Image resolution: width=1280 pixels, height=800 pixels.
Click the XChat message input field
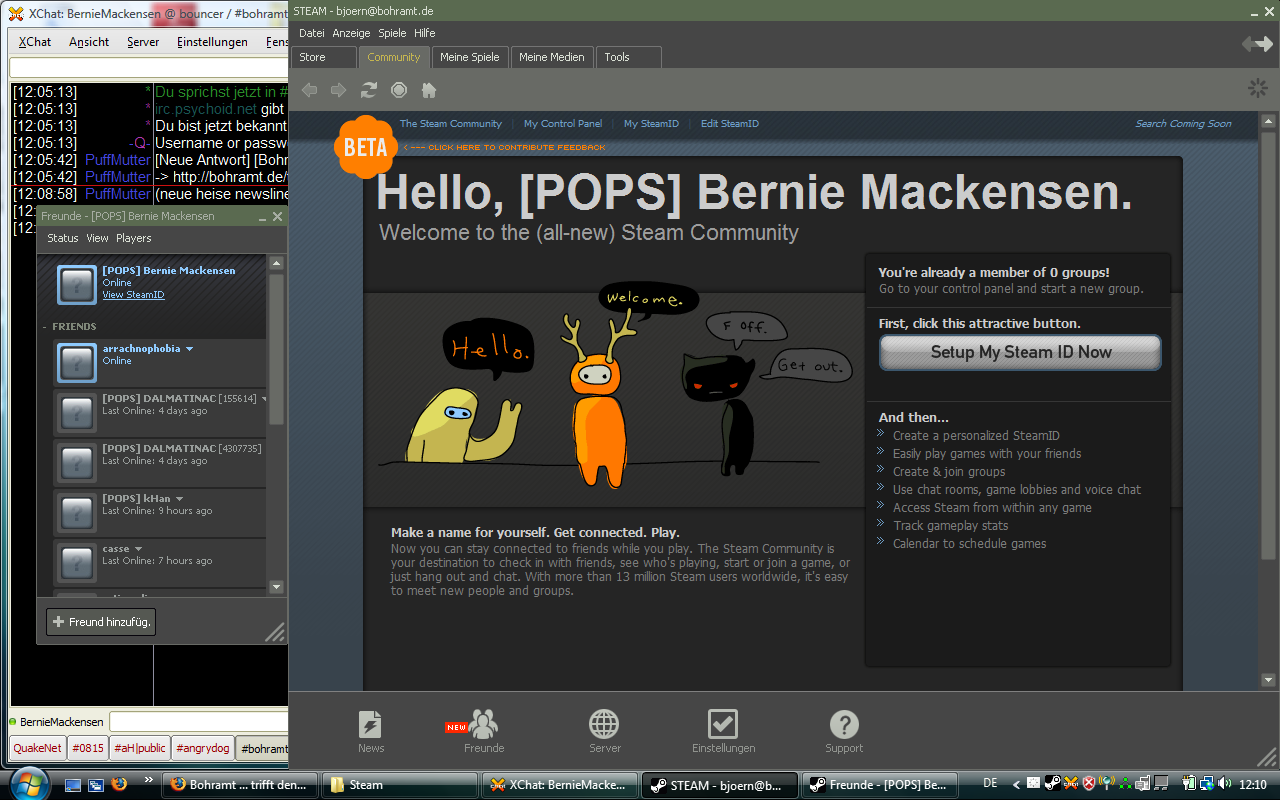[x=198, y=722]
